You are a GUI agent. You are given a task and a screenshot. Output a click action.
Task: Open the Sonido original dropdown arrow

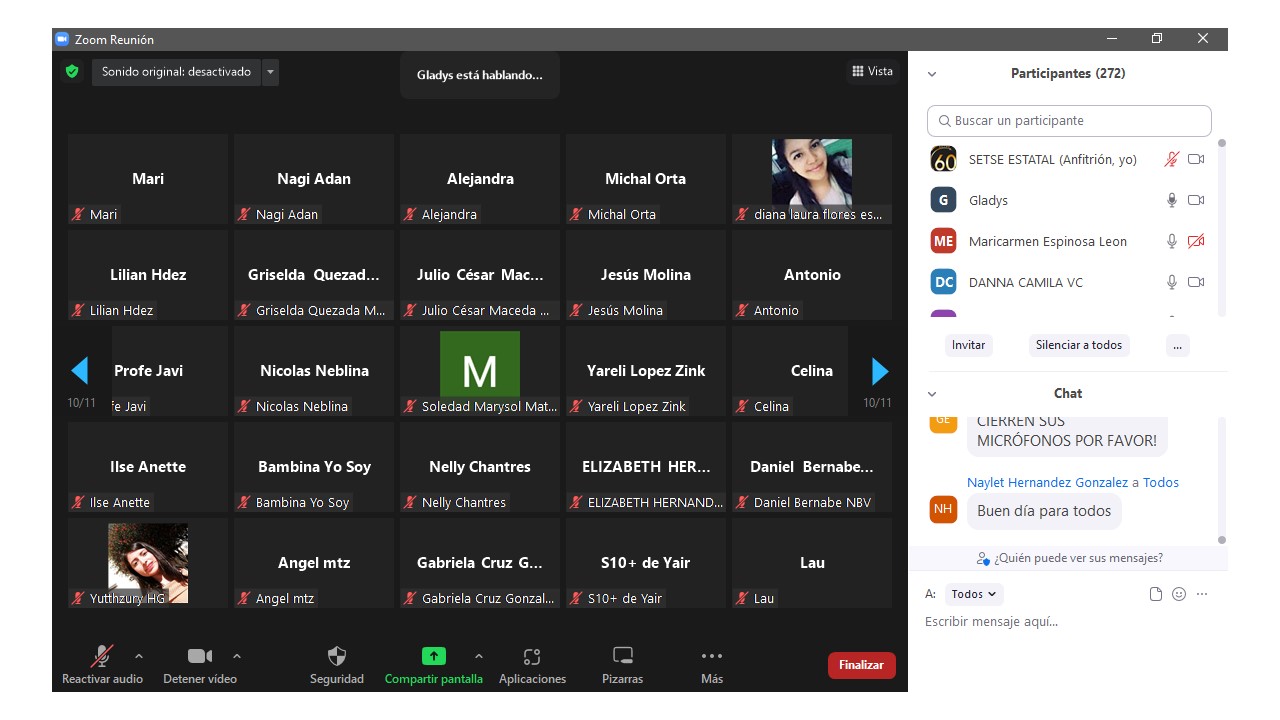point(270,72)
